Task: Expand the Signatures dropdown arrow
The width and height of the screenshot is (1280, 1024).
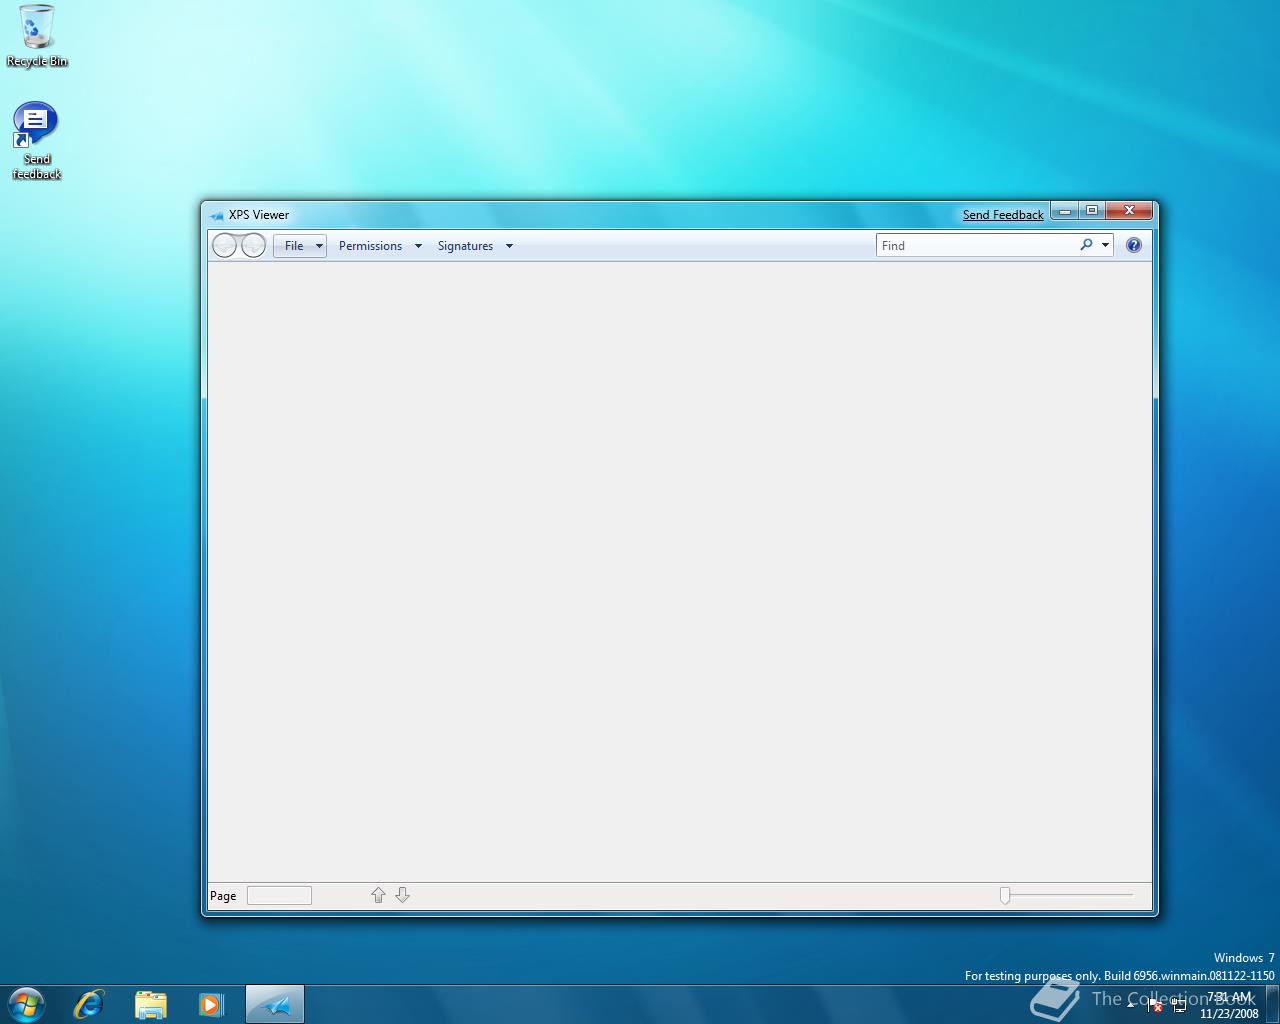Action: coord(509,246)
